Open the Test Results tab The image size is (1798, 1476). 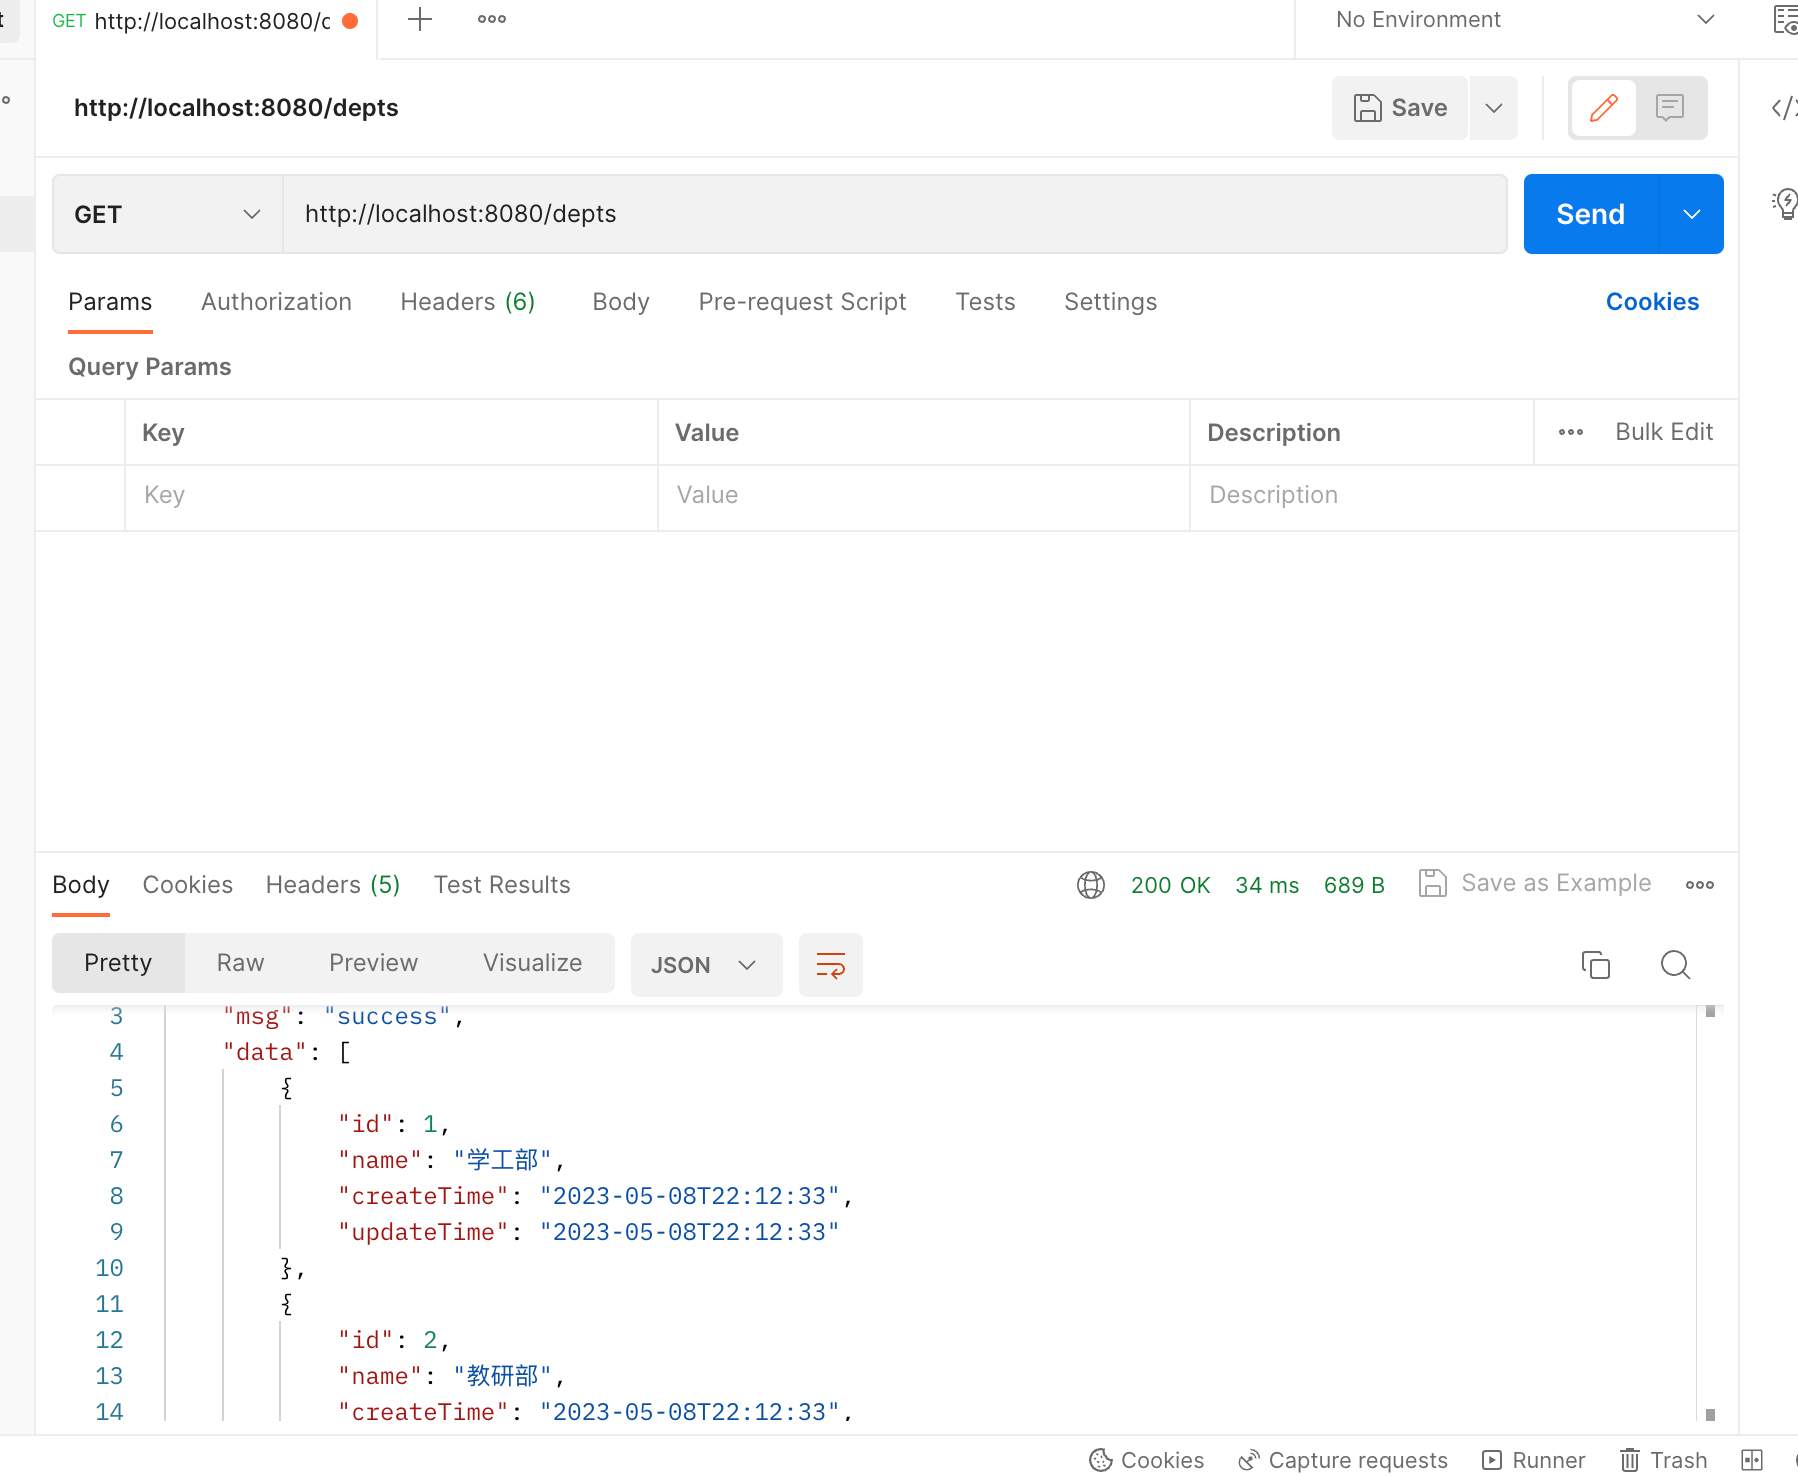click(502, 885)
